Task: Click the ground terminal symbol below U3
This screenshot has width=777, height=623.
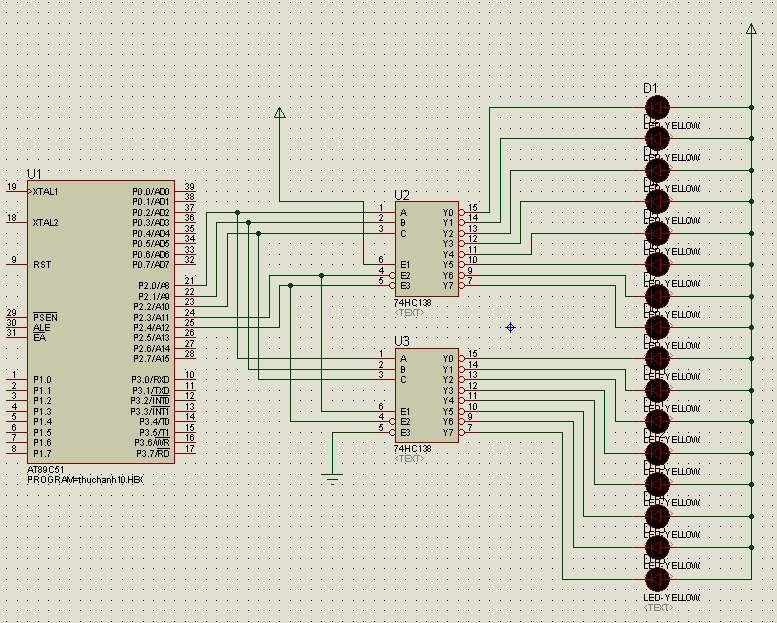Action: (x=332, y=479)
